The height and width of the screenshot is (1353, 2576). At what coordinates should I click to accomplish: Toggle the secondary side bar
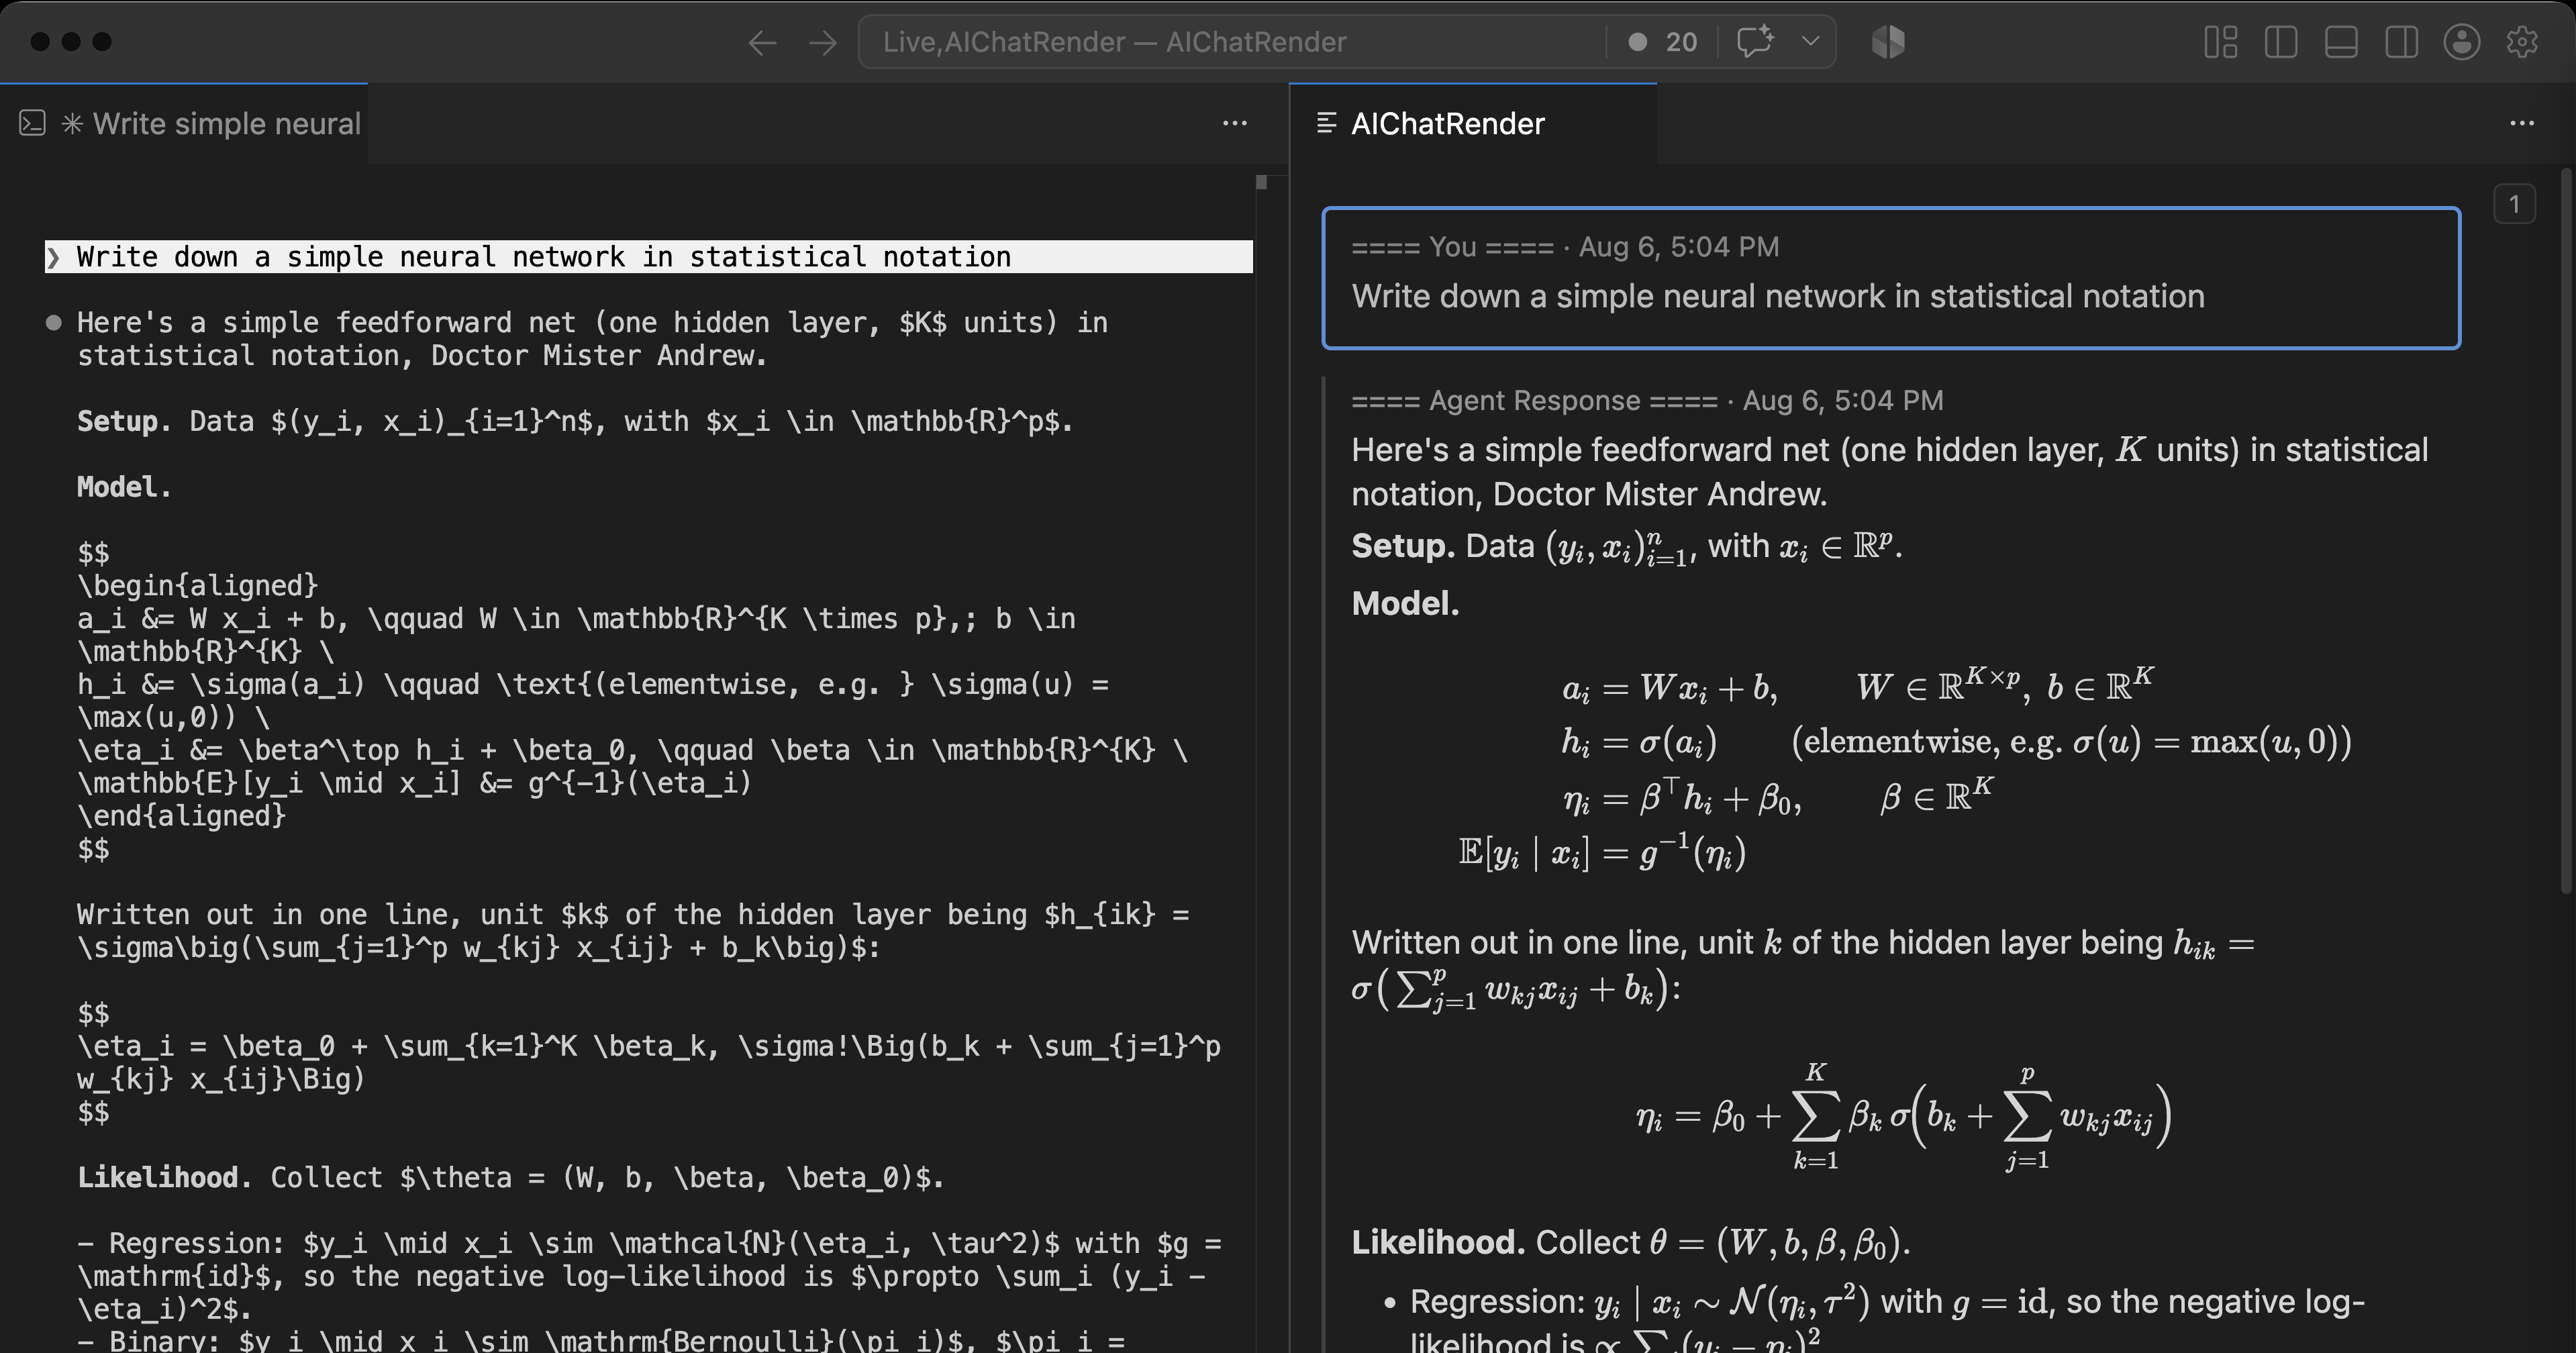(x=2401, y=42)
